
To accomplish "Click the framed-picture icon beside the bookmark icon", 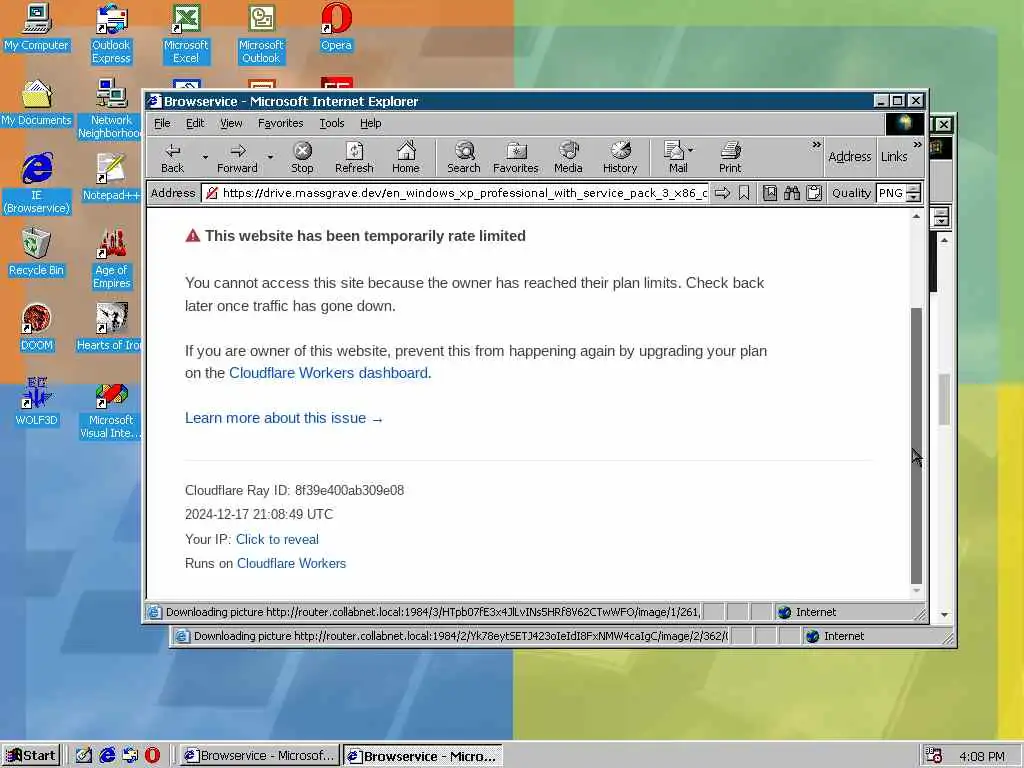I will coord(770,193).
